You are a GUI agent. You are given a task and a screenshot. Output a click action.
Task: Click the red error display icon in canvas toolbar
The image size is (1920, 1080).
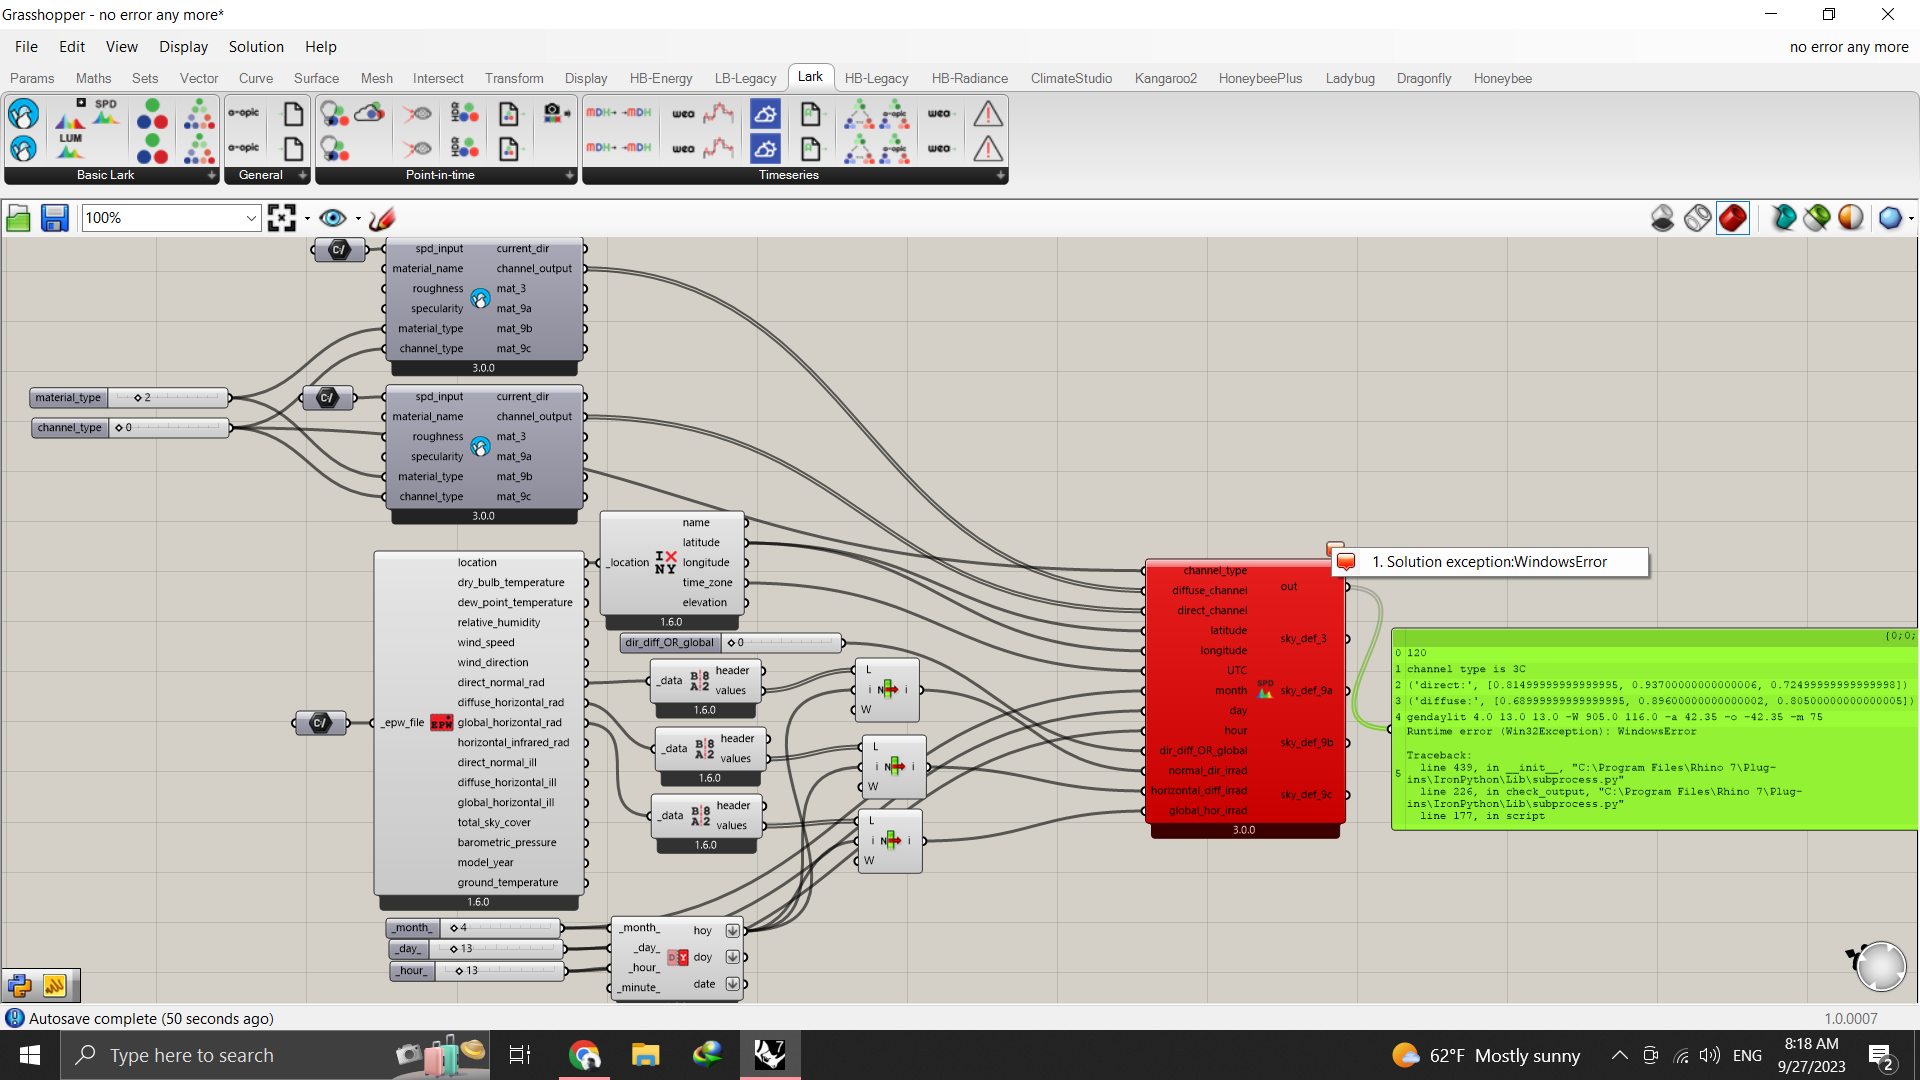[x=1732, y=217]
